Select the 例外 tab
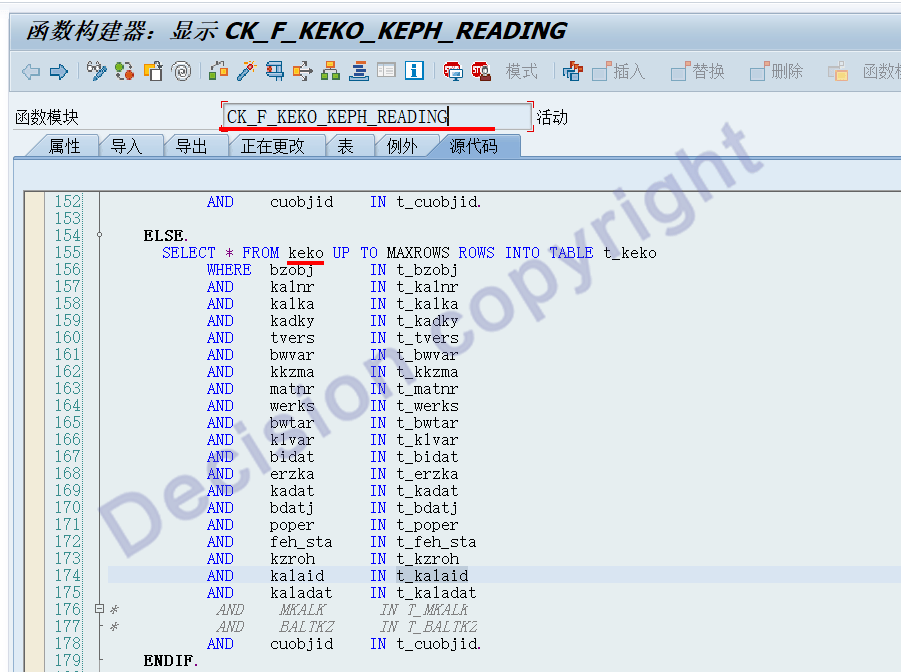This screenshot has width=901, height=672. click(x=401, y=146)
